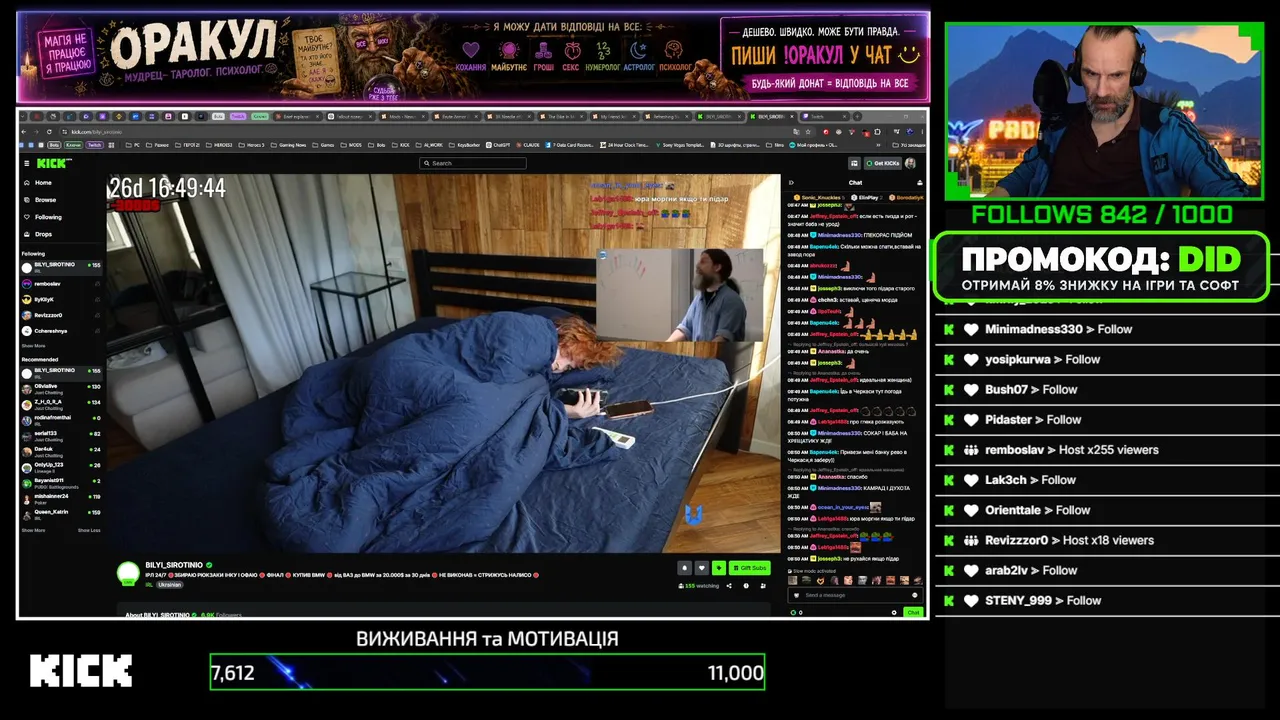Open recommended channel OnlyUp_123

(x=62, y=466)
